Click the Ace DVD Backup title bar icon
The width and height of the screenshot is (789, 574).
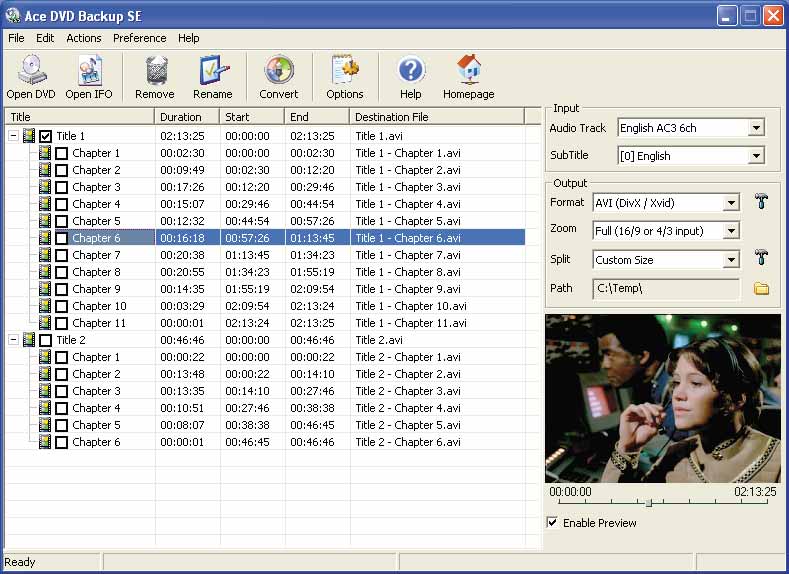tap(13, 16)
